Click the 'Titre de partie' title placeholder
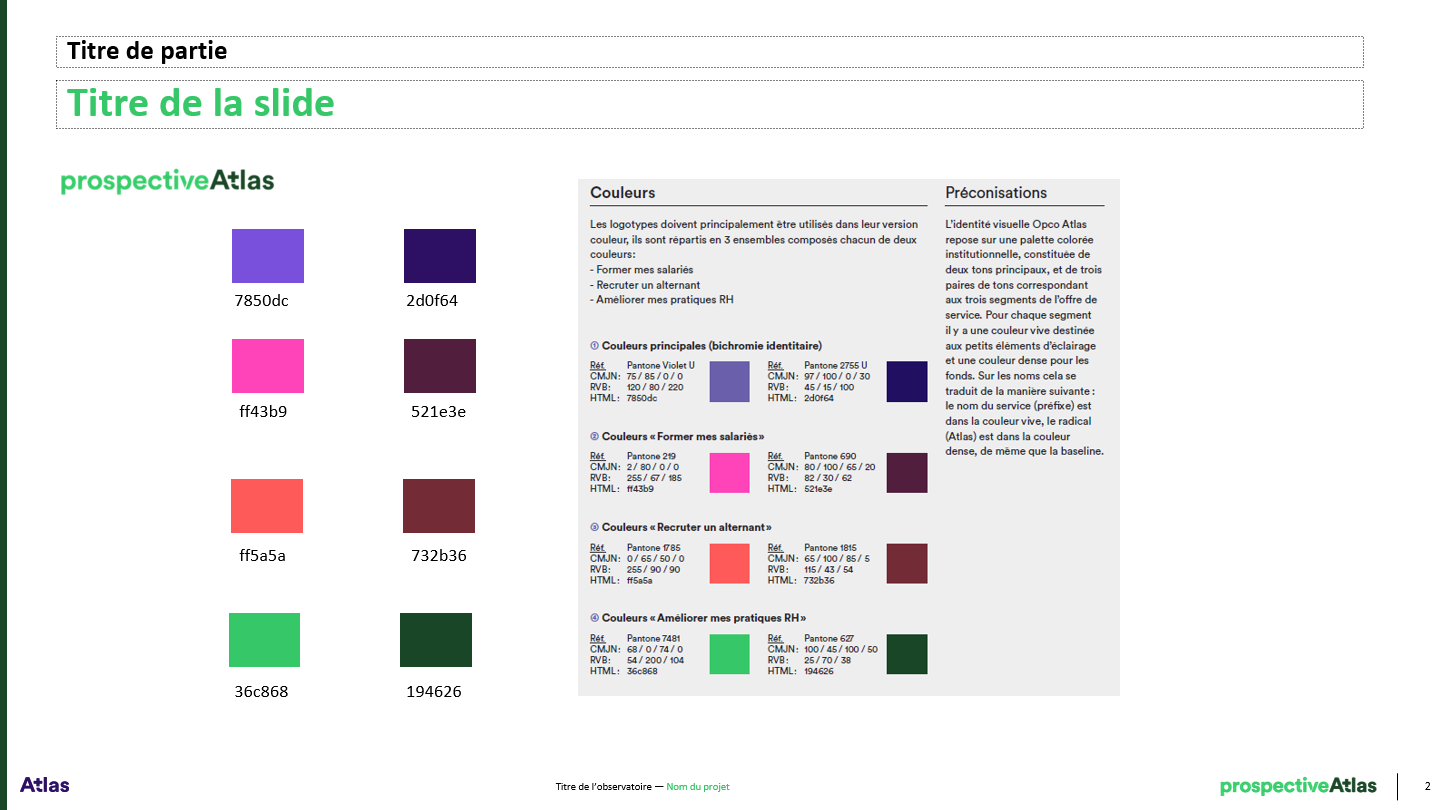Screen dimensions: 1448x810 [x=147, y=51]
